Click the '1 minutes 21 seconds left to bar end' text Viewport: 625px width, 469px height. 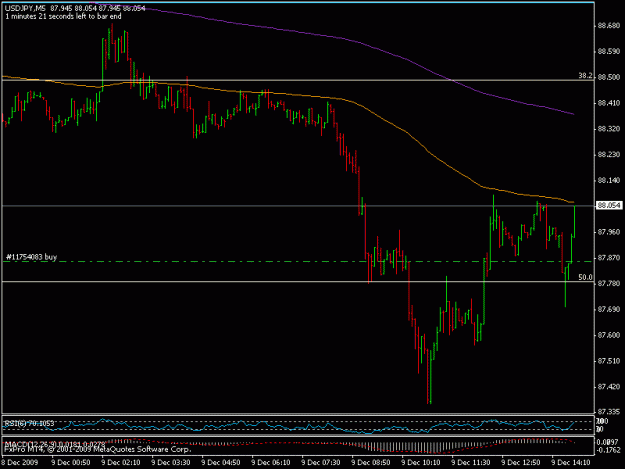point(63,16)
